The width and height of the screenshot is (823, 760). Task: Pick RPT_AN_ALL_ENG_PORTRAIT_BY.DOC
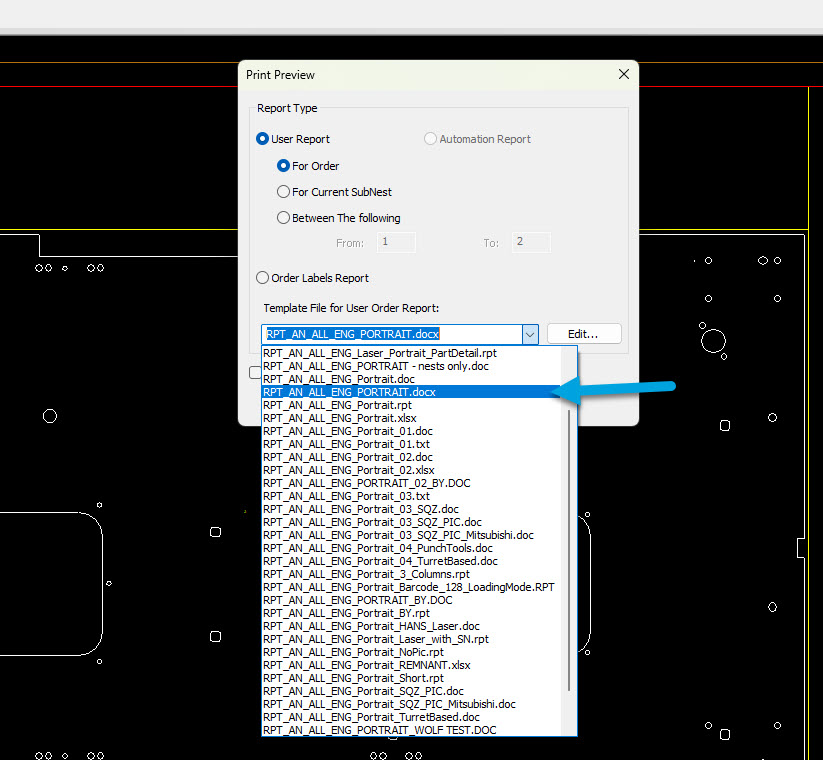pos(412,600)
